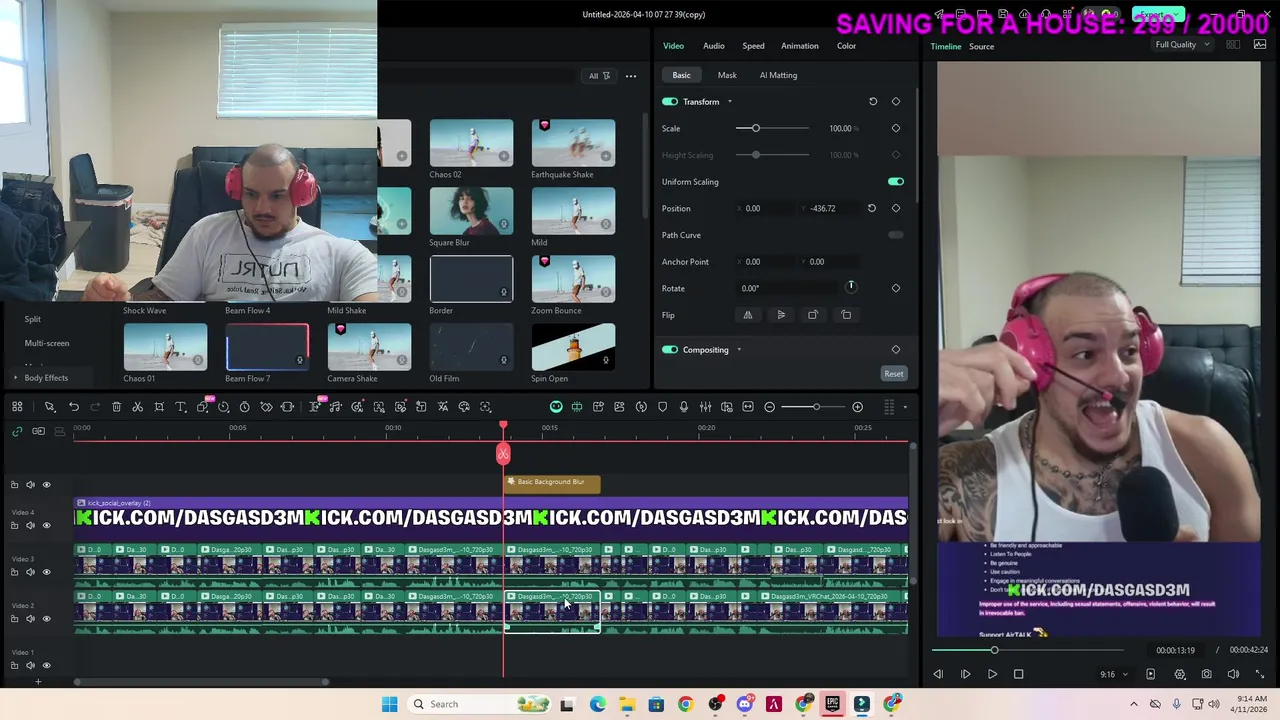Select the Split scissors tool

138,407
